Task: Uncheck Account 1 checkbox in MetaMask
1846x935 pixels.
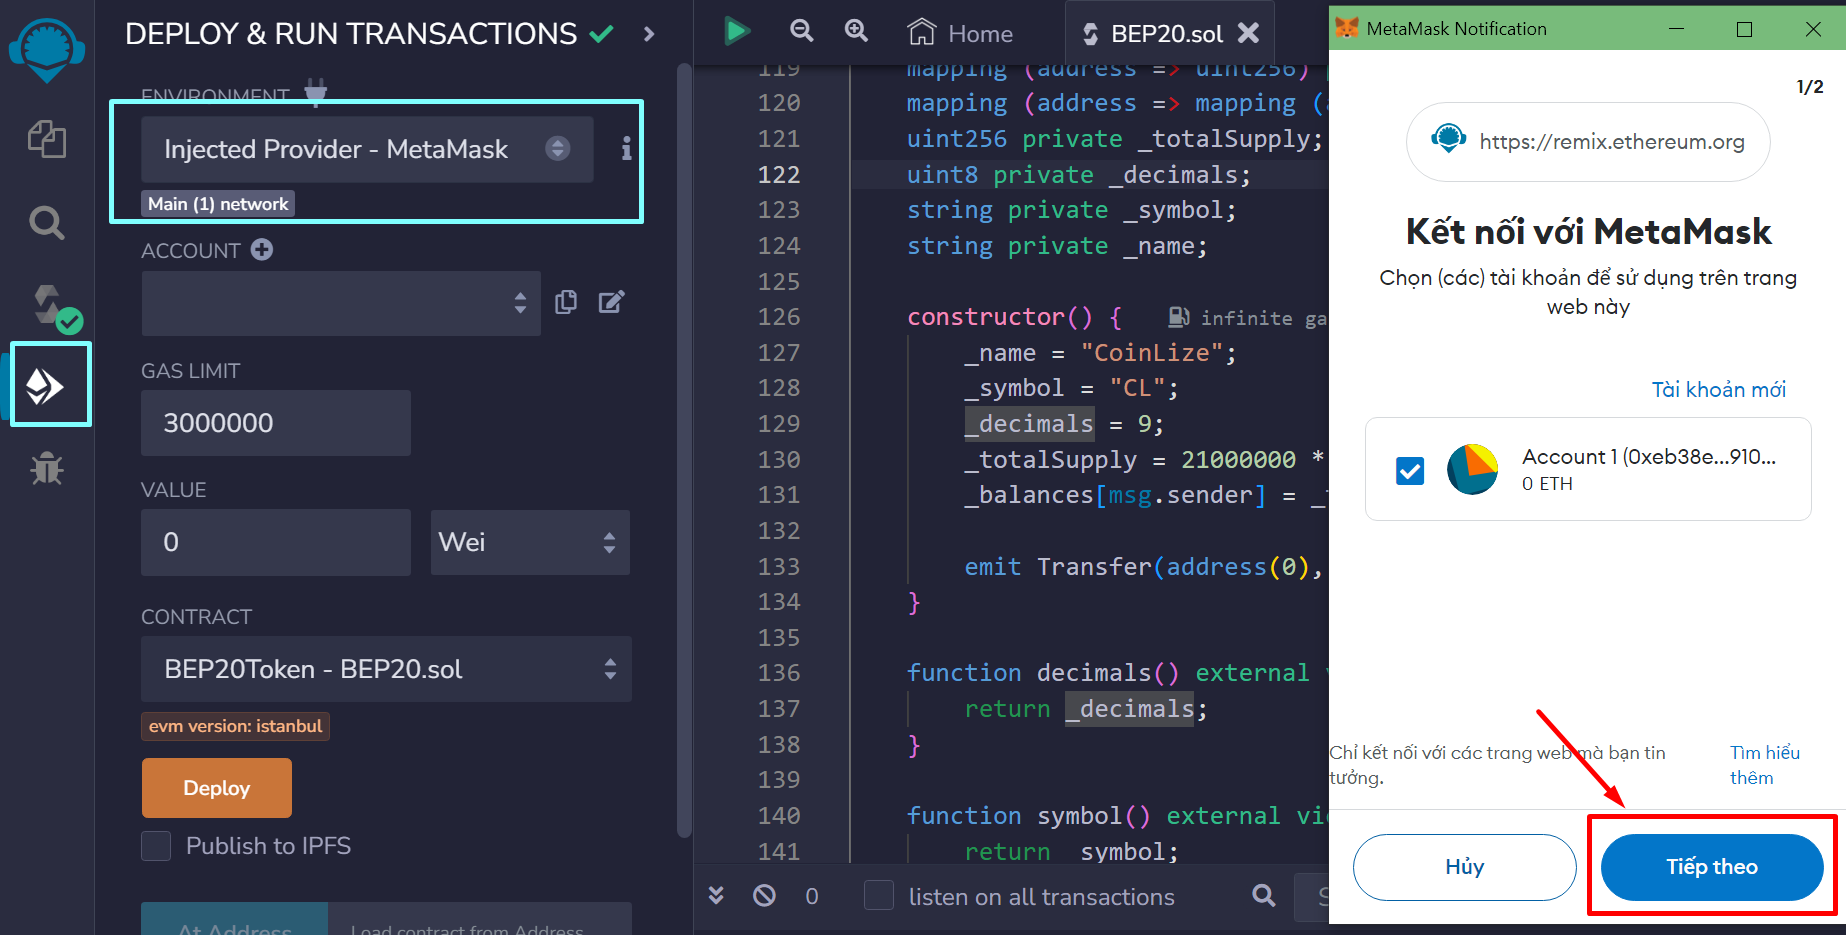Action: pos(1410,470)
